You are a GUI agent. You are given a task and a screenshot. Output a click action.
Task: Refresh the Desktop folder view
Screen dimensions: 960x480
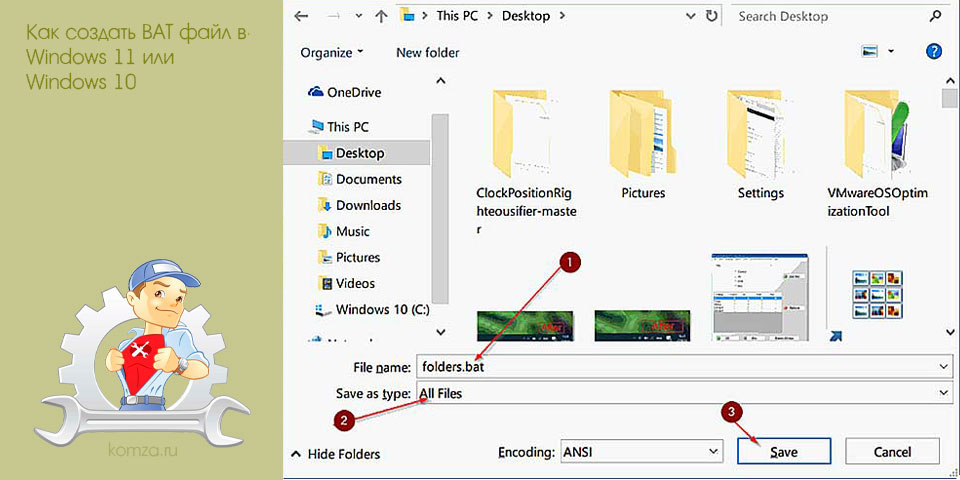(711, 16)
